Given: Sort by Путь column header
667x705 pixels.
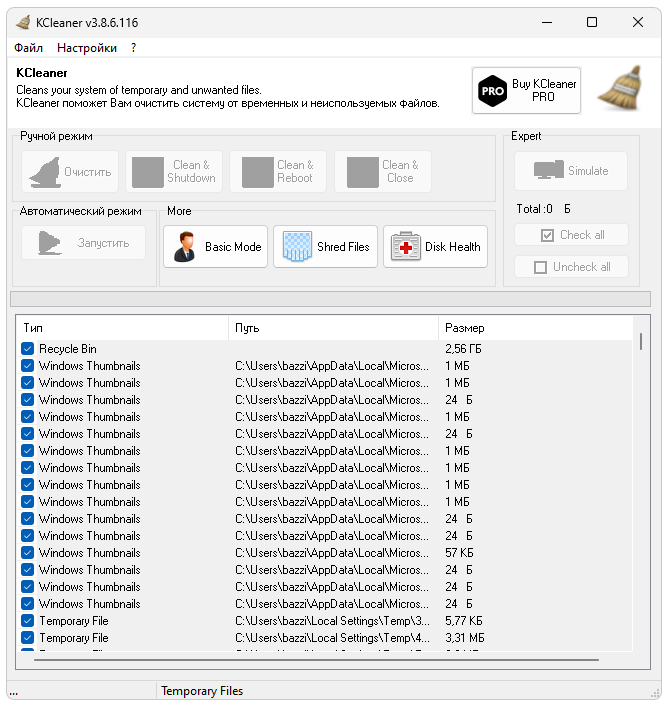Looking at the screenshot, I should tap(334, 328).
